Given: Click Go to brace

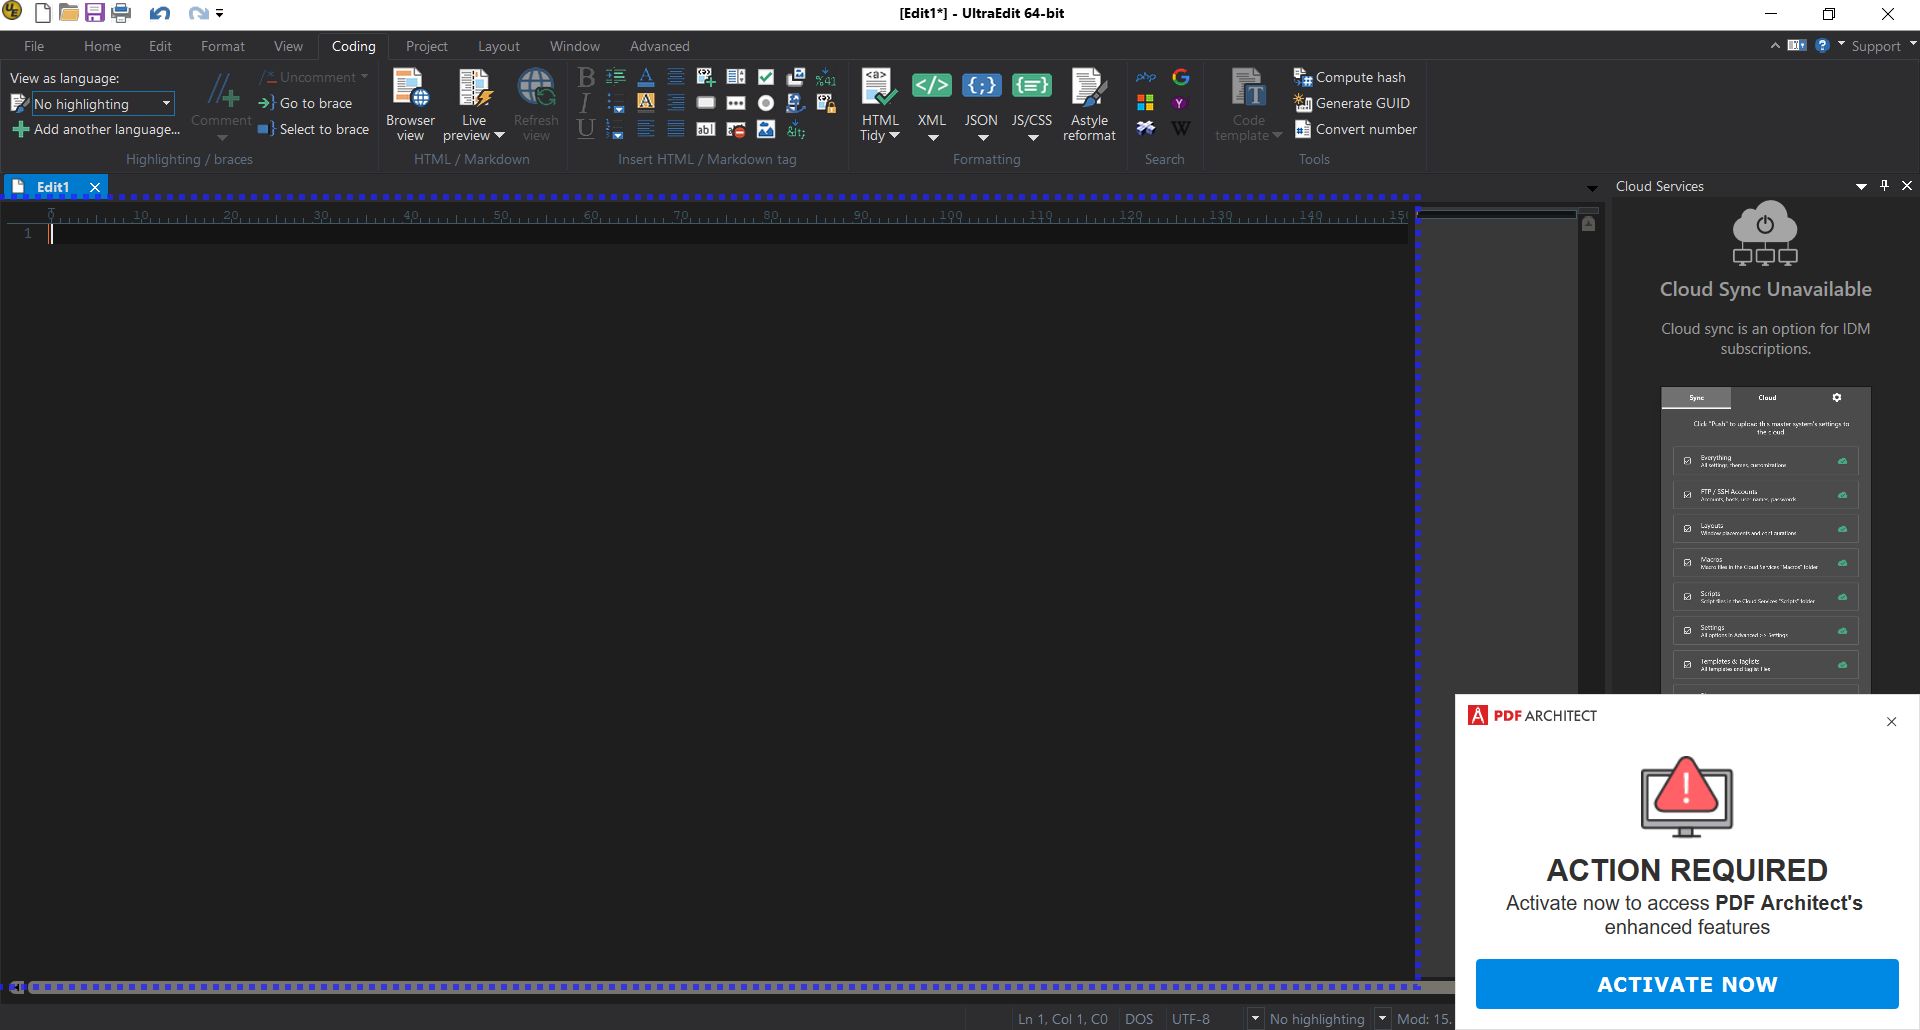Looking at the screenshot, I should 305,103.
